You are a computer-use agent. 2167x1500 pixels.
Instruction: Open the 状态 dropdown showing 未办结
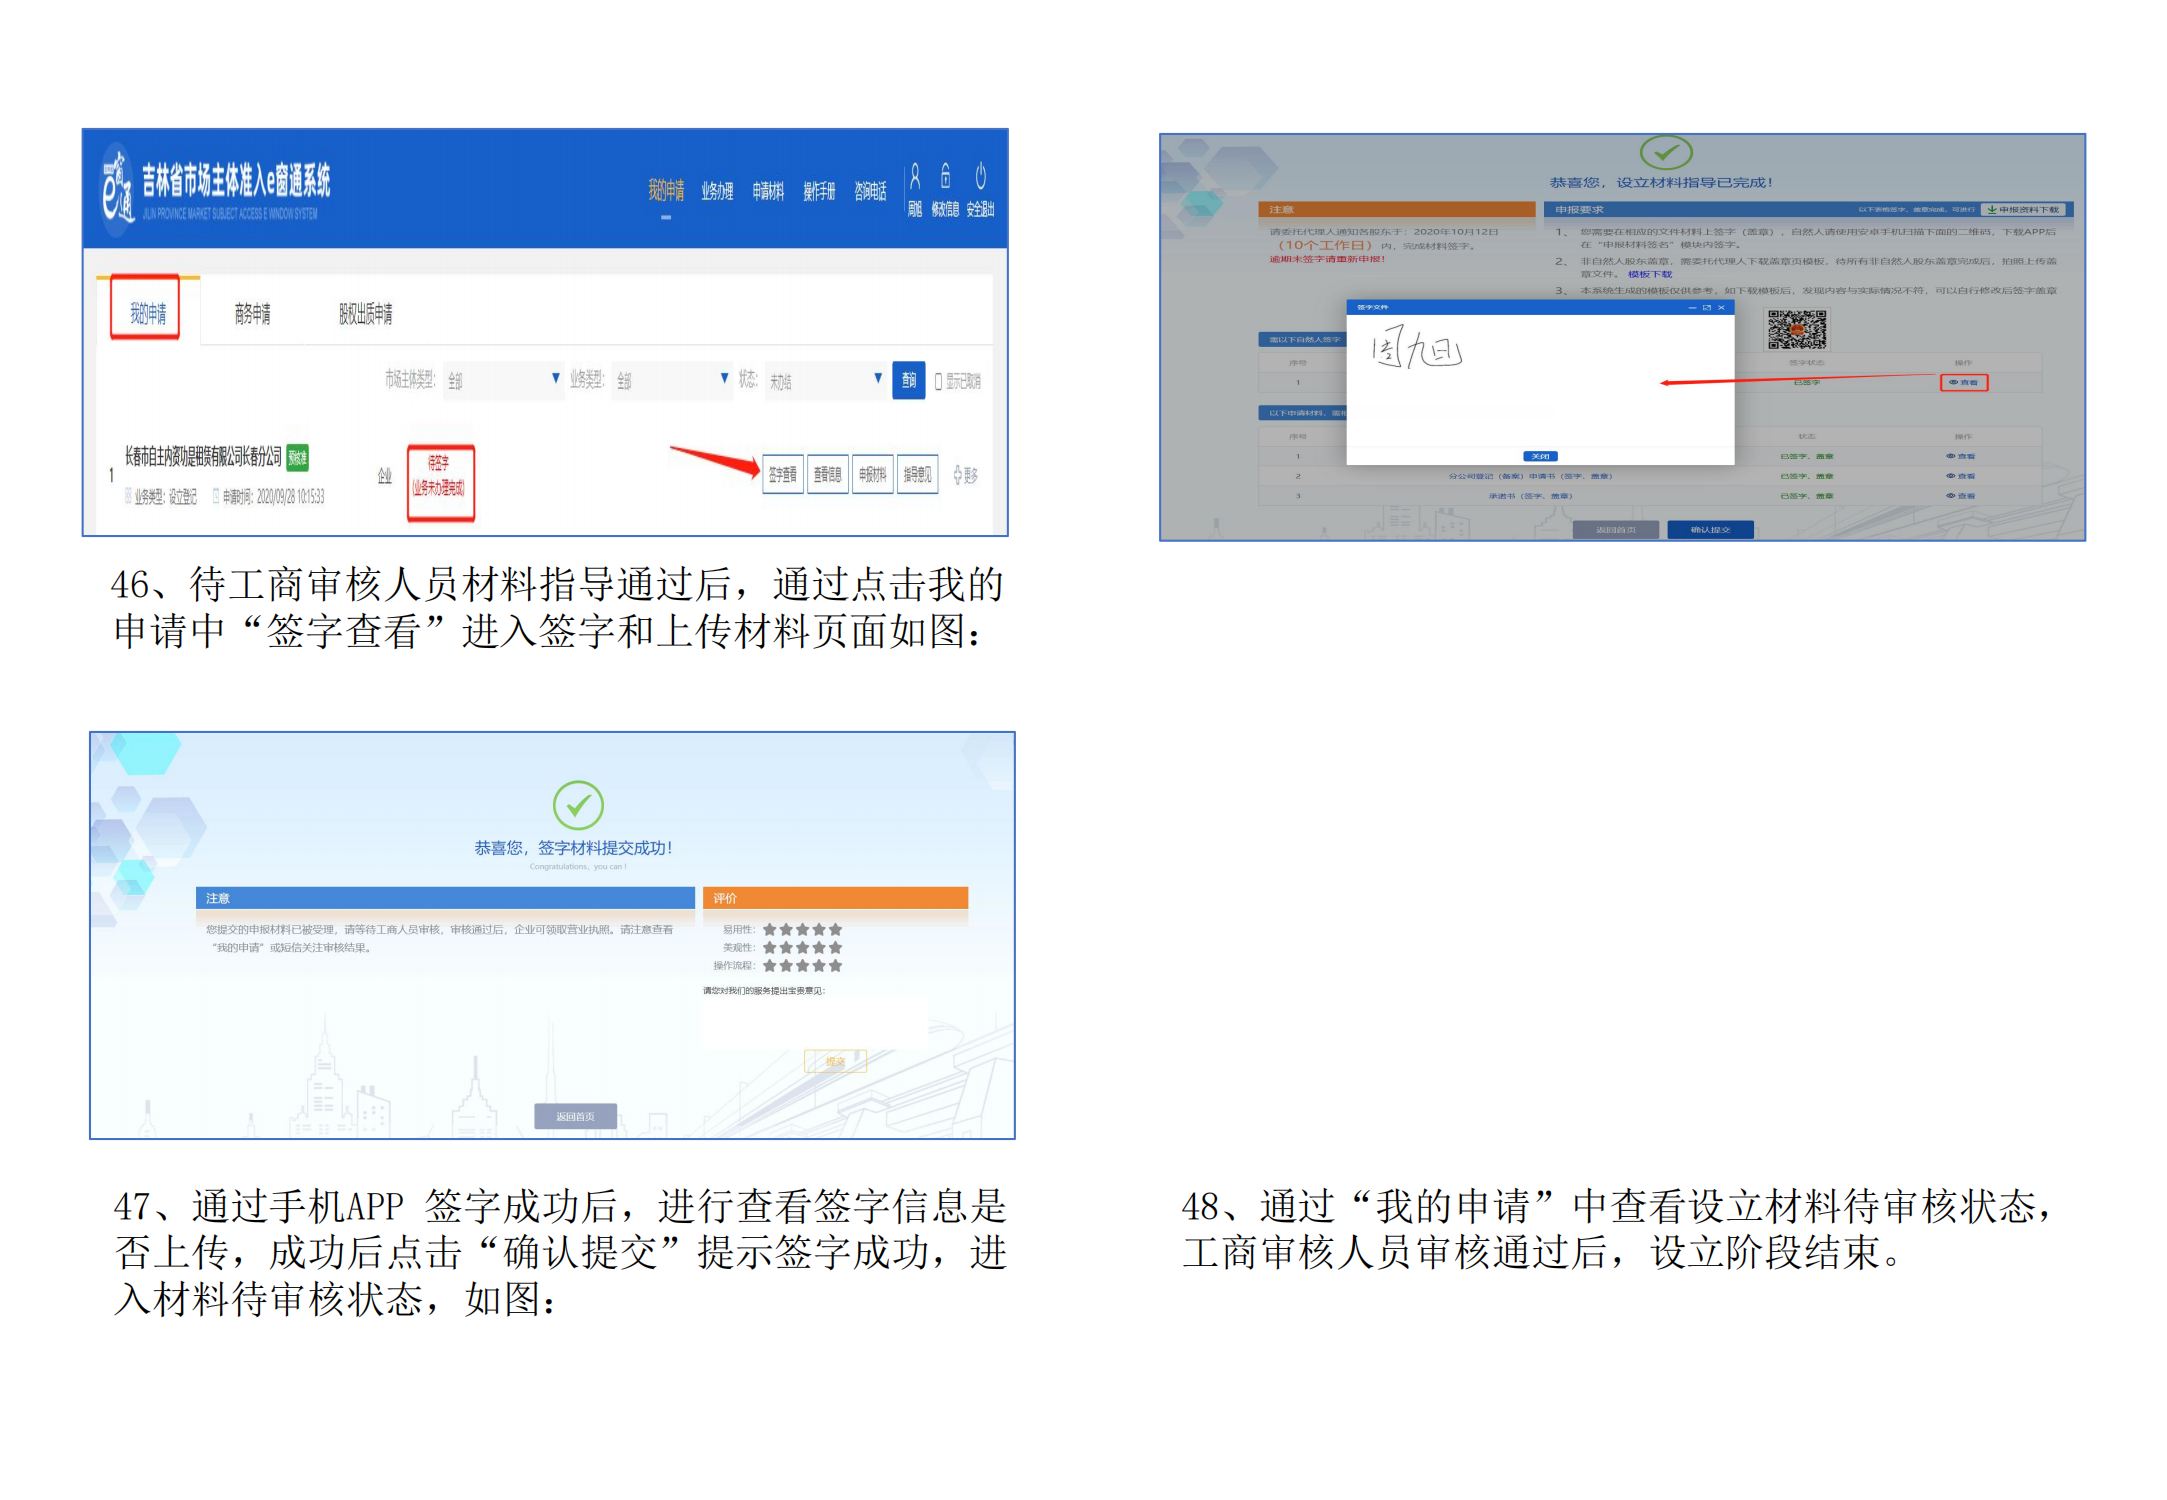[x=826, y=380]
